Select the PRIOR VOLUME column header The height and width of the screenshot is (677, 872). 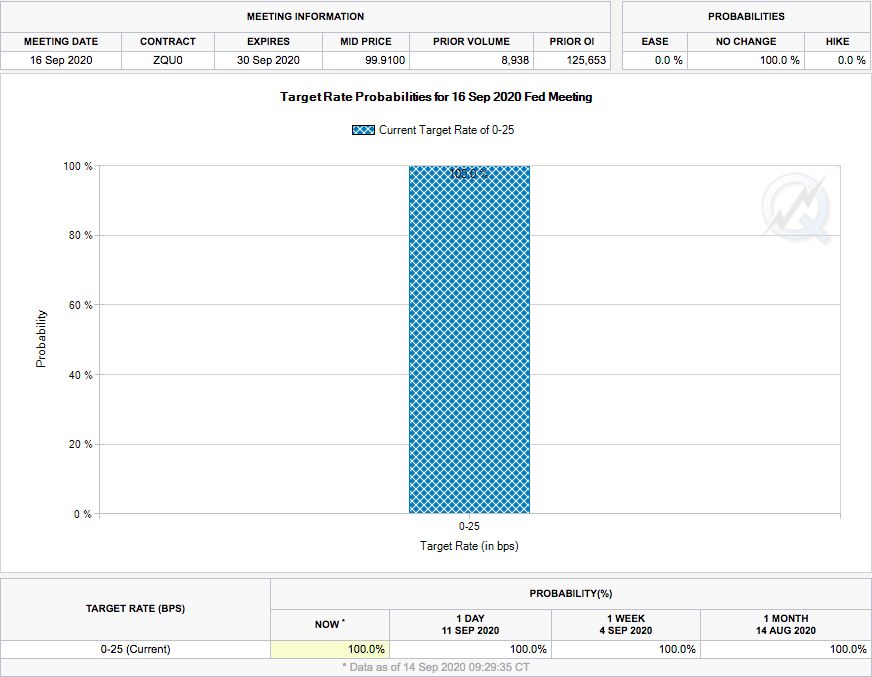click(472, 42)
